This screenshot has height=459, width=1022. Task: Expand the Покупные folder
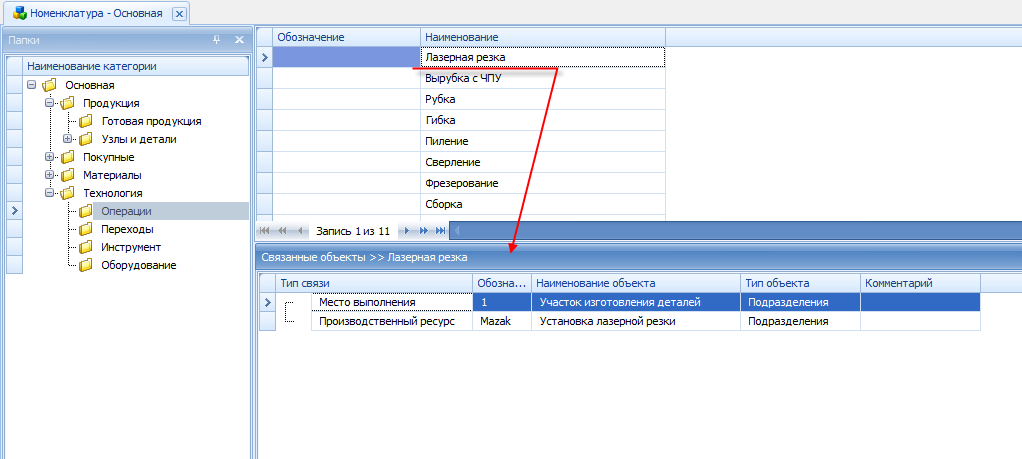coord(49,157)
